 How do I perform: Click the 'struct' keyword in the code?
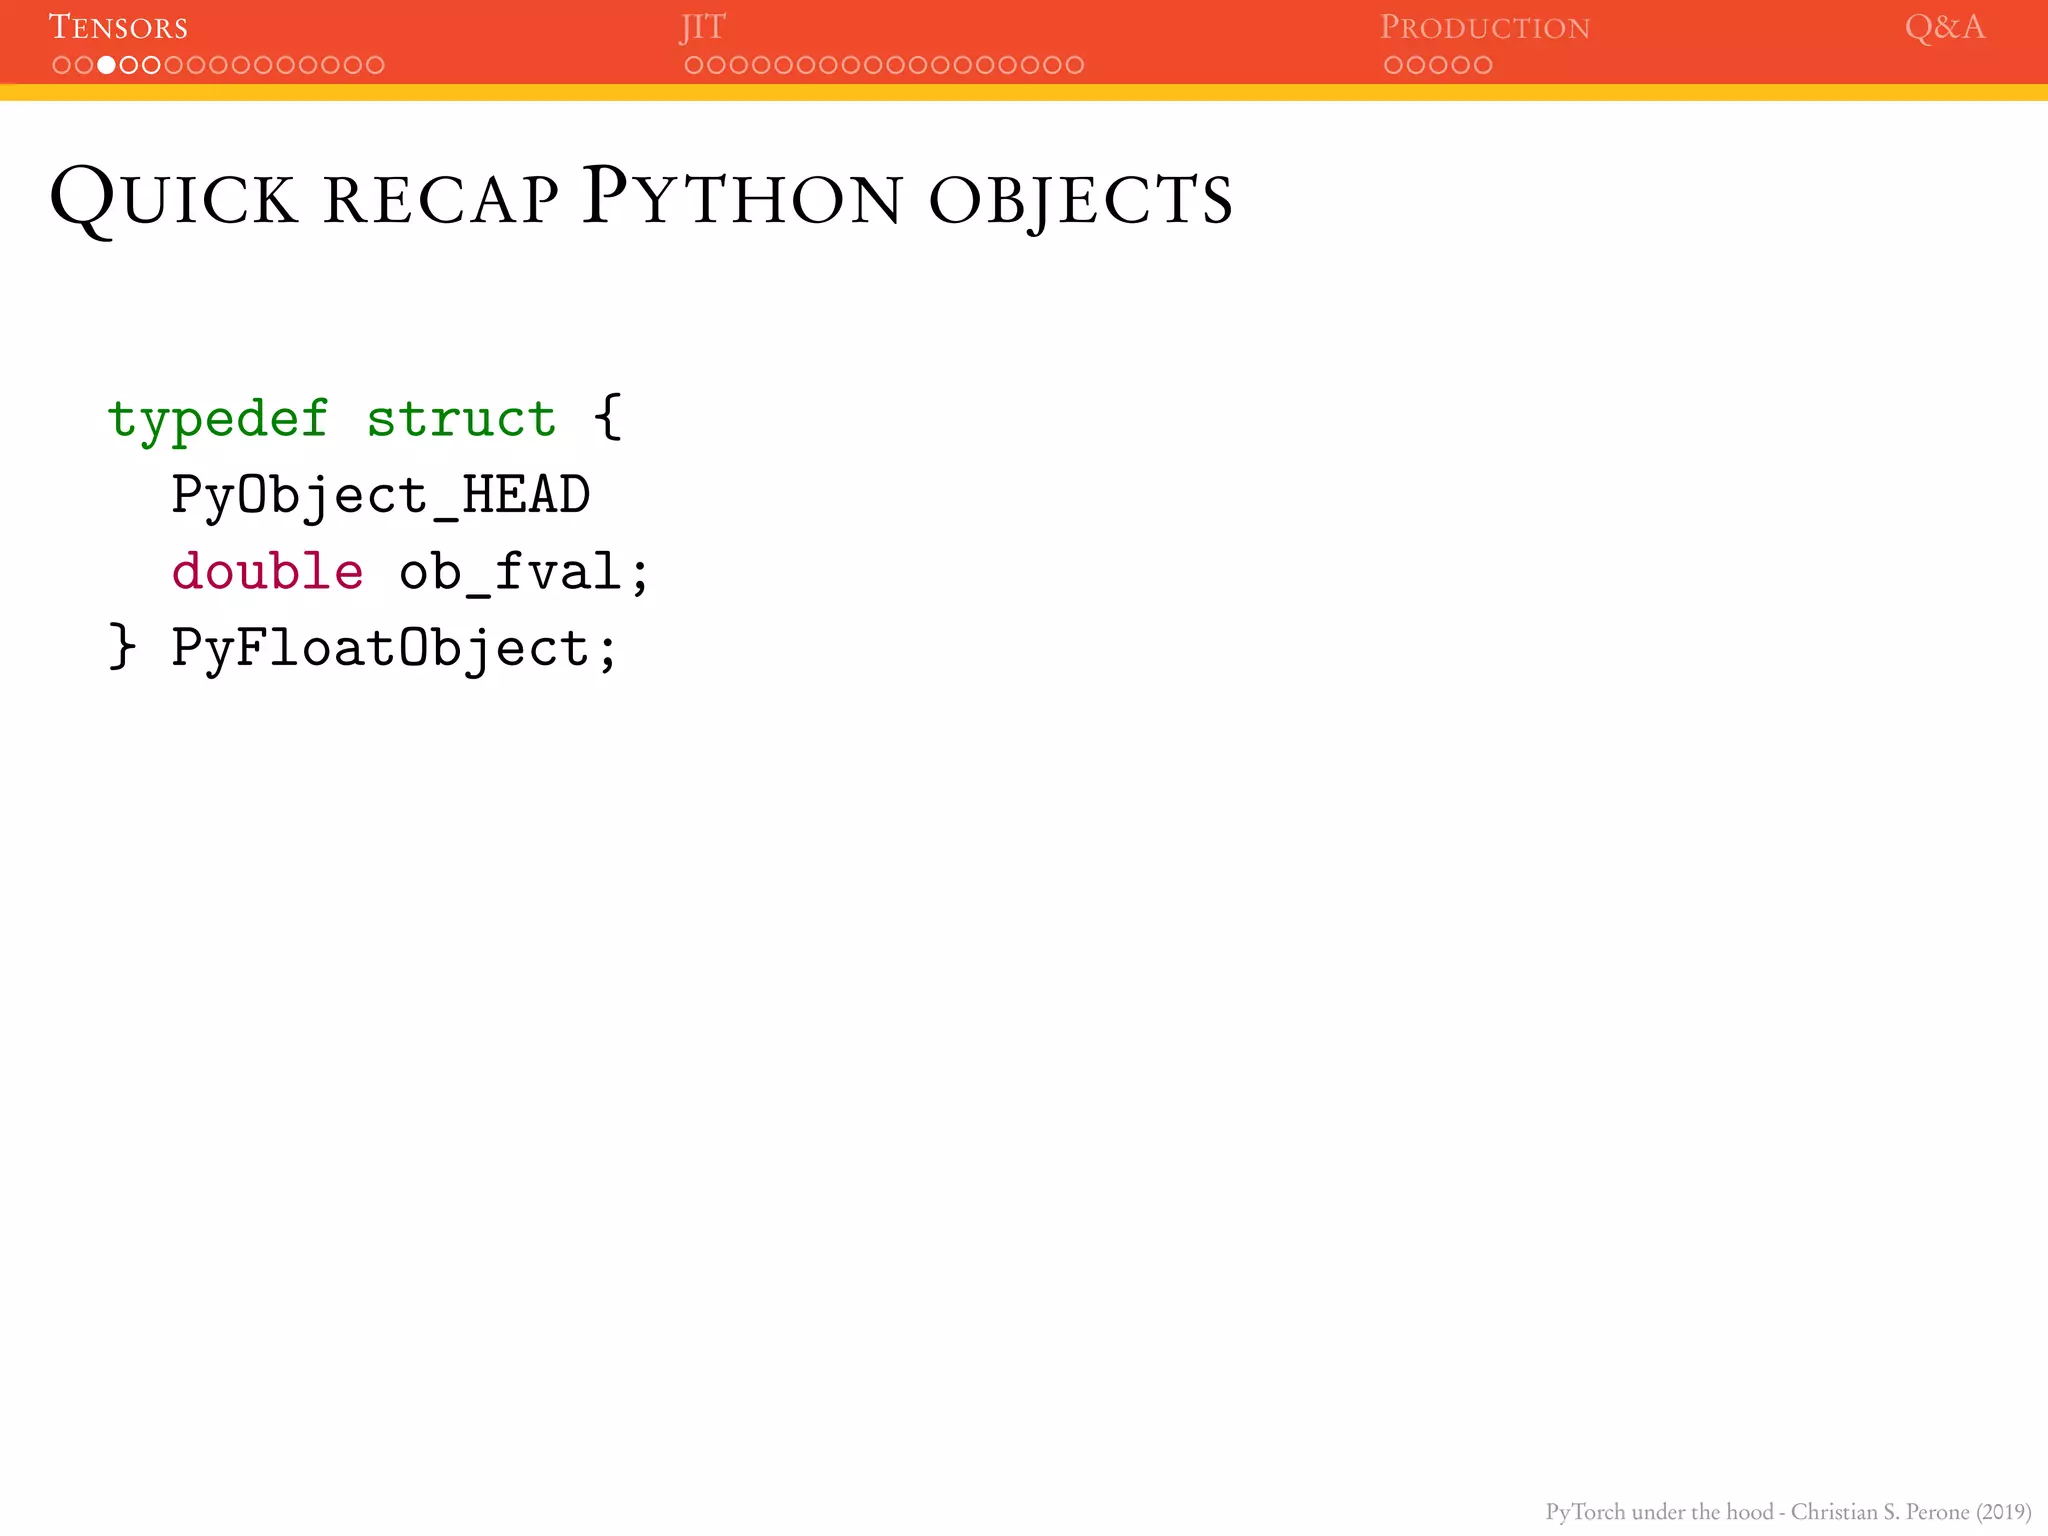pyautogui.click(x=461, y=419)
